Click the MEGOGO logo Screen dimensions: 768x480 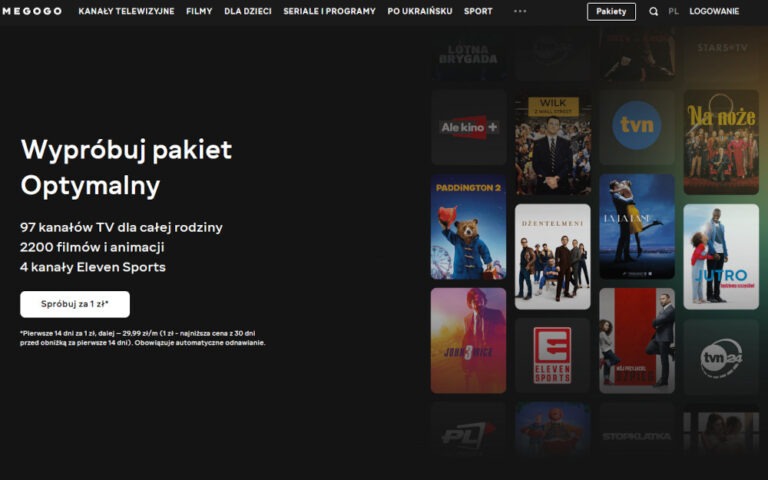[31, 11]
